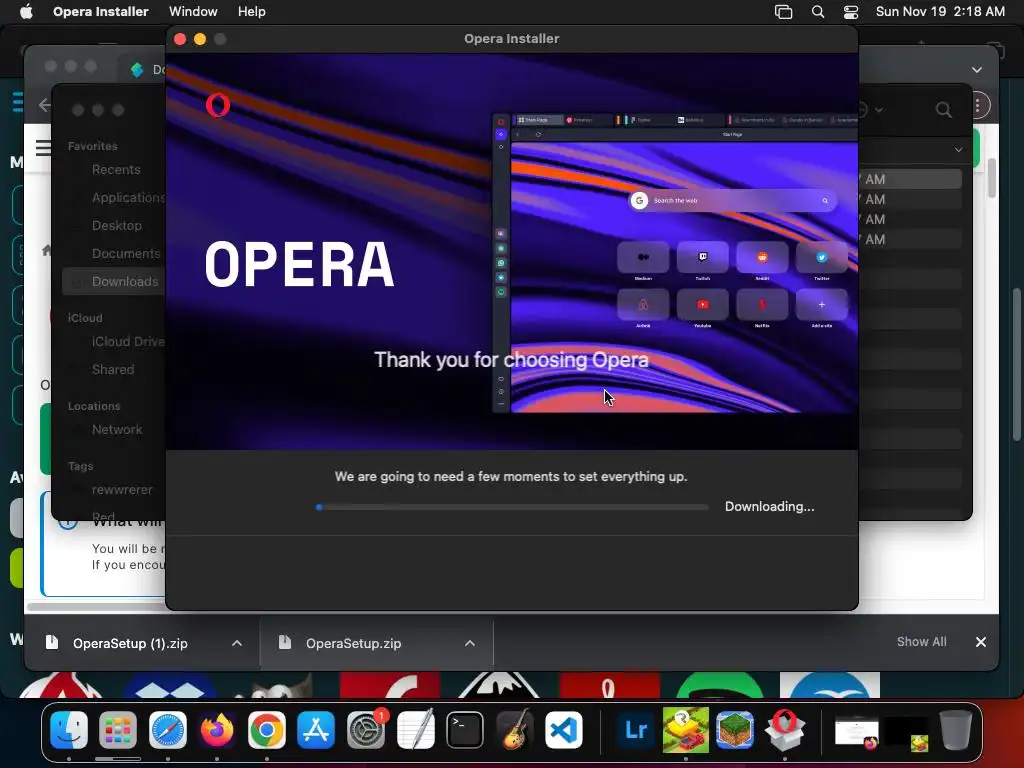Click the Downloading... status text
The width and height of the screenshot is (1024, 768).
point(769,507)
